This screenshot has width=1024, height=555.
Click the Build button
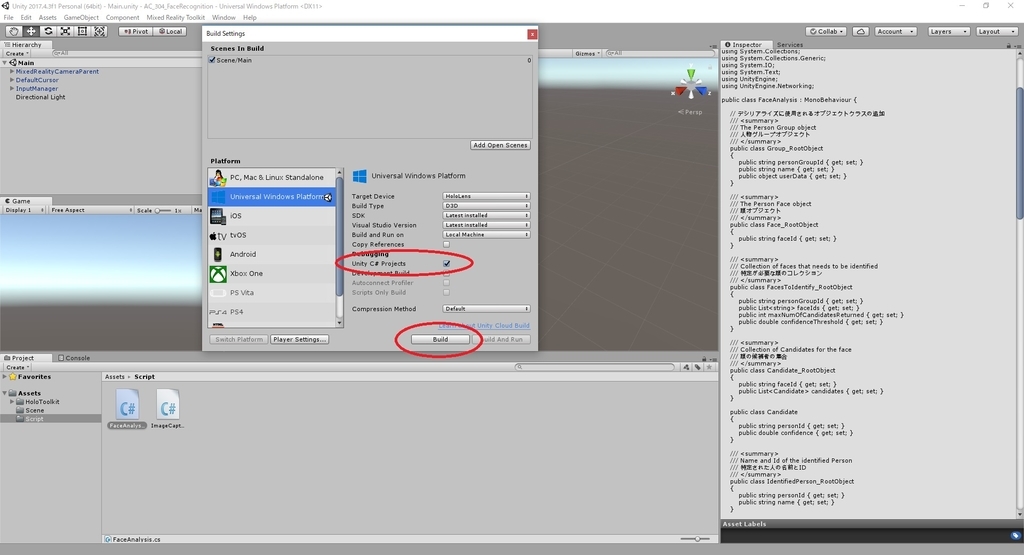(440, 340)
